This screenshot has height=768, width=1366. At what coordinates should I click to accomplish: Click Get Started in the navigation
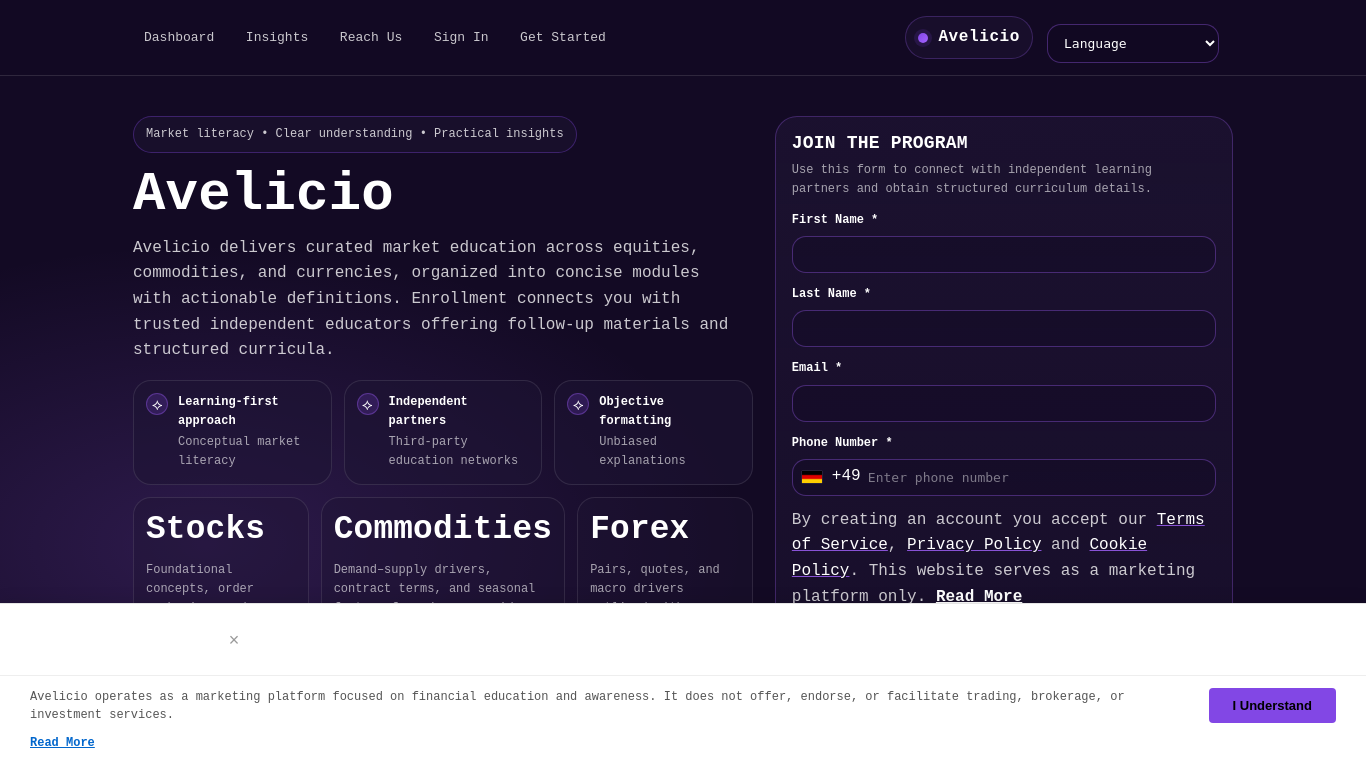click(563, 37)
